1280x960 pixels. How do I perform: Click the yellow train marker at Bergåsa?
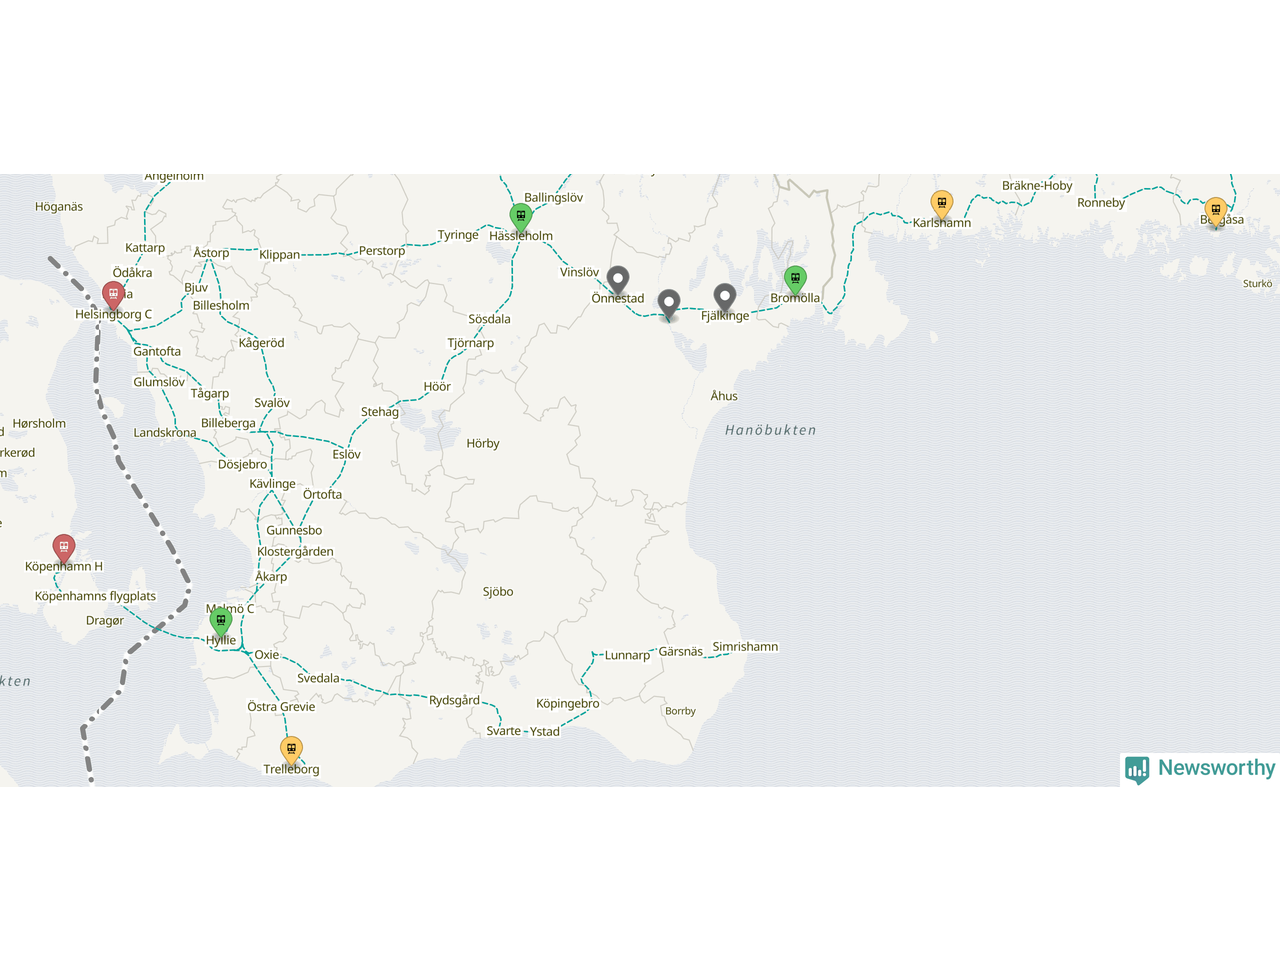(1215, 212)
